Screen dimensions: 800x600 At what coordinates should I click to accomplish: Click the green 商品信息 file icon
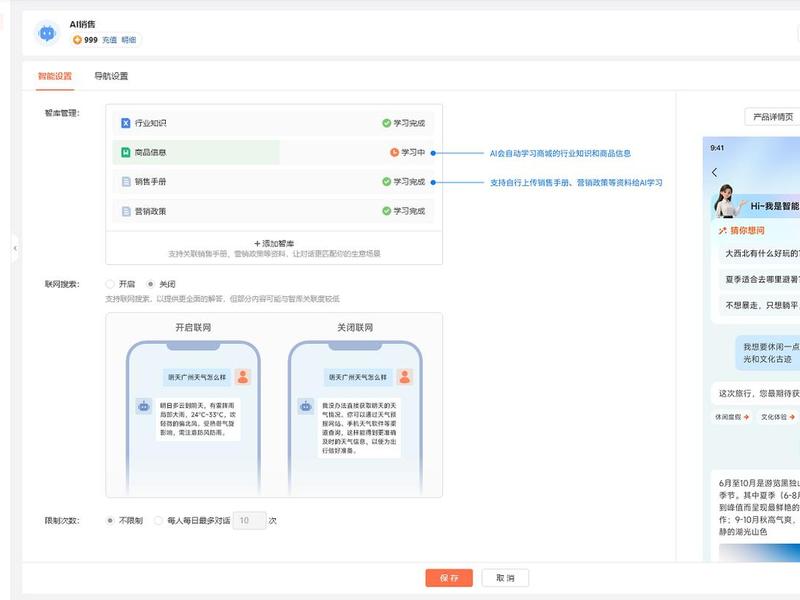pos(126,153)
